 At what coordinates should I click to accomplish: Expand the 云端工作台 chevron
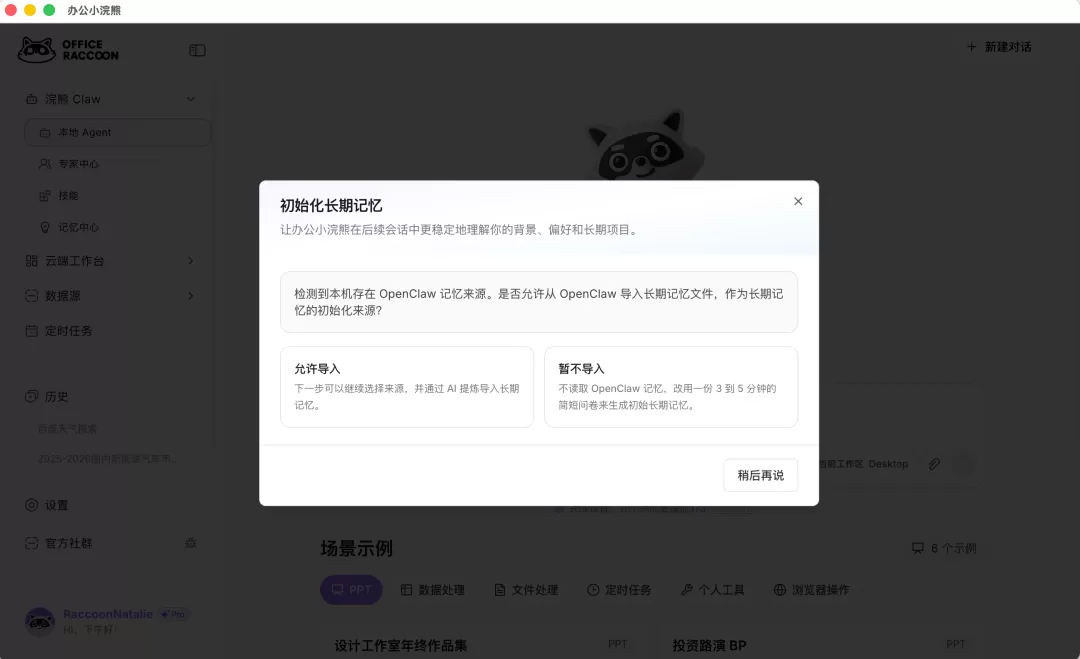(191, 260)
